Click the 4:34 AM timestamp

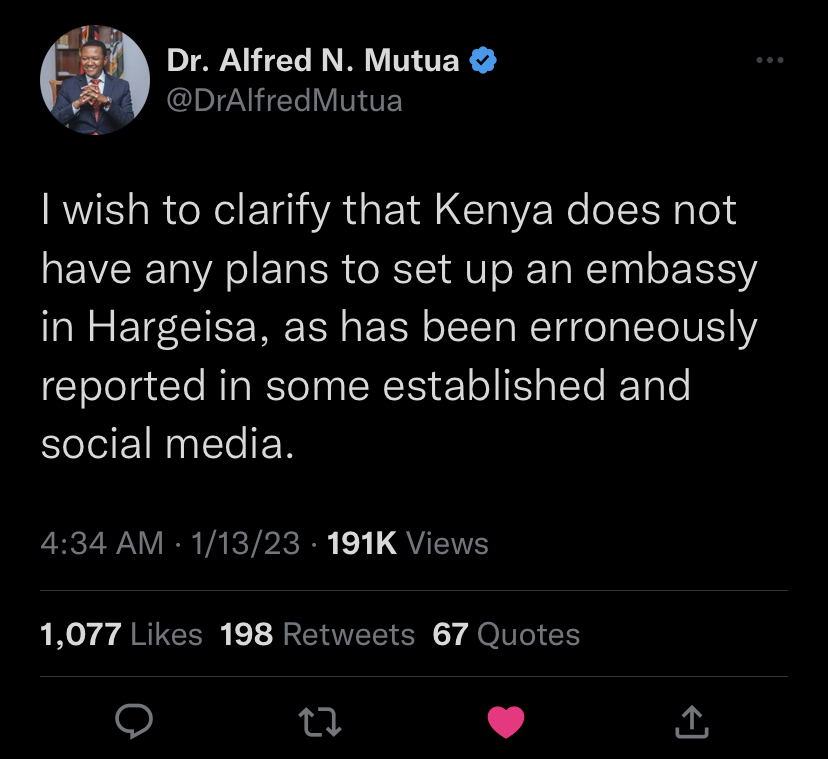pos(101,543)
